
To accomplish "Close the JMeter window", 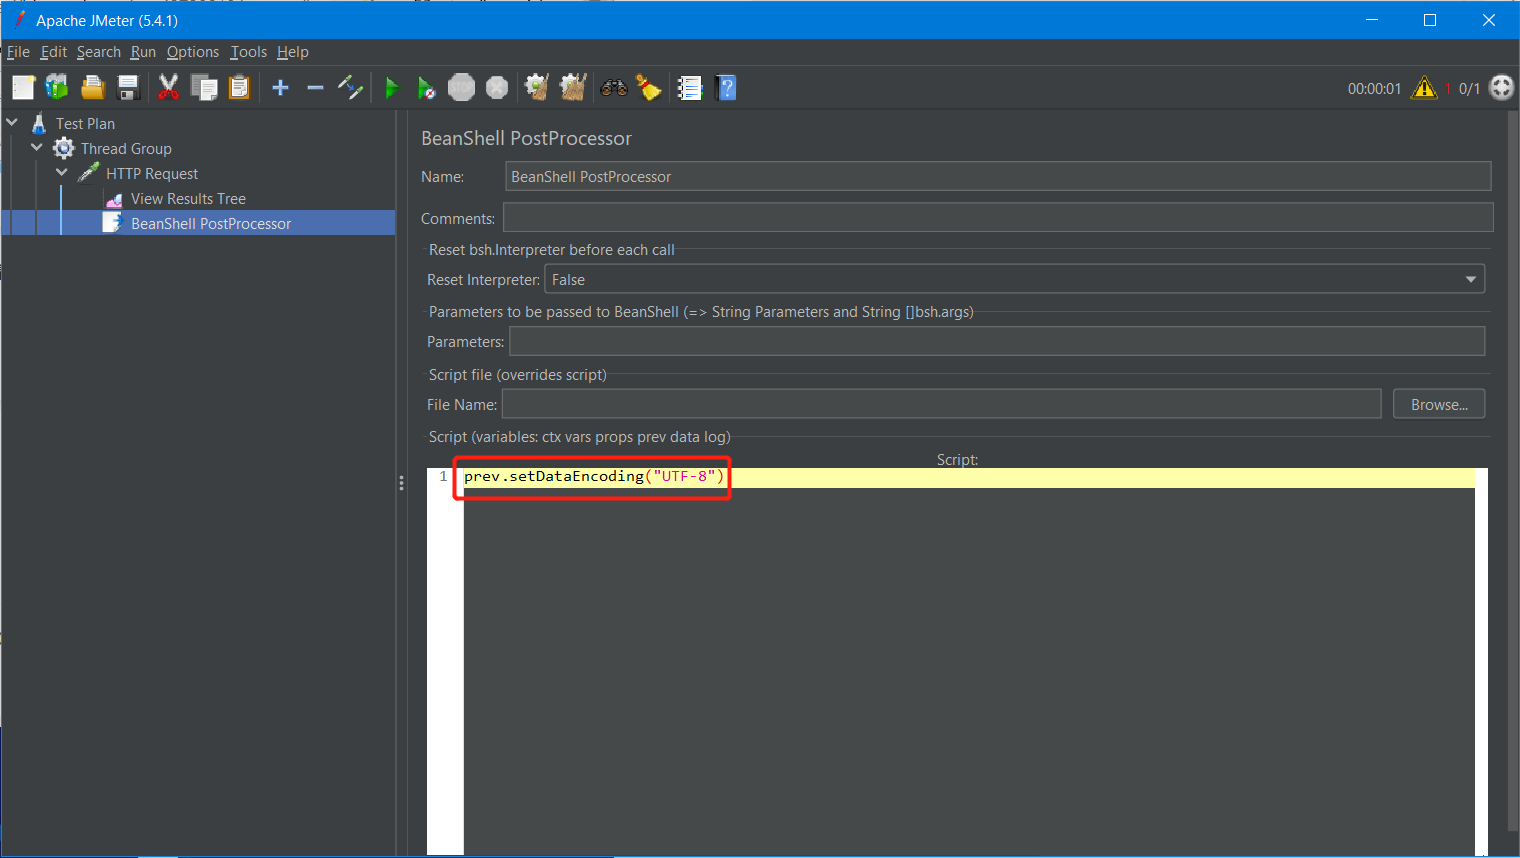I will tap(1488, 20).
